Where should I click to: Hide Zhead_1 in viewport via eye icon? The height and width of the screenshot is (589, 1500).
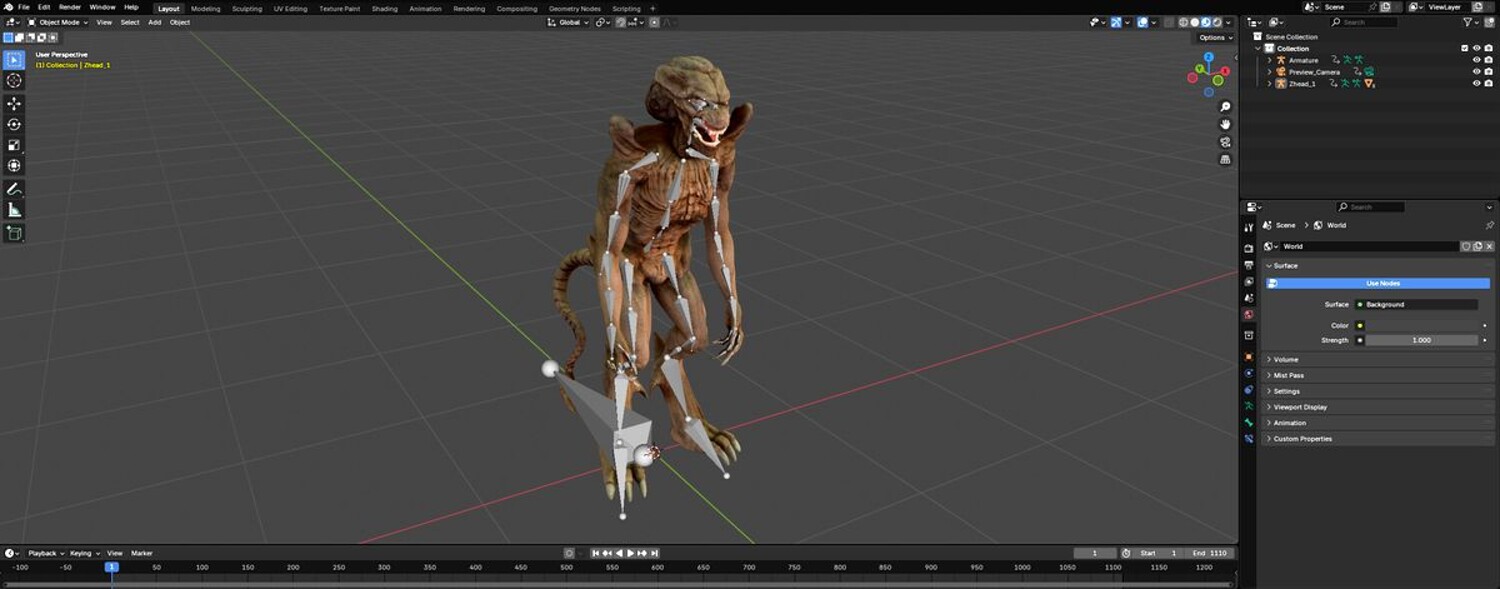coord(1476,83)
